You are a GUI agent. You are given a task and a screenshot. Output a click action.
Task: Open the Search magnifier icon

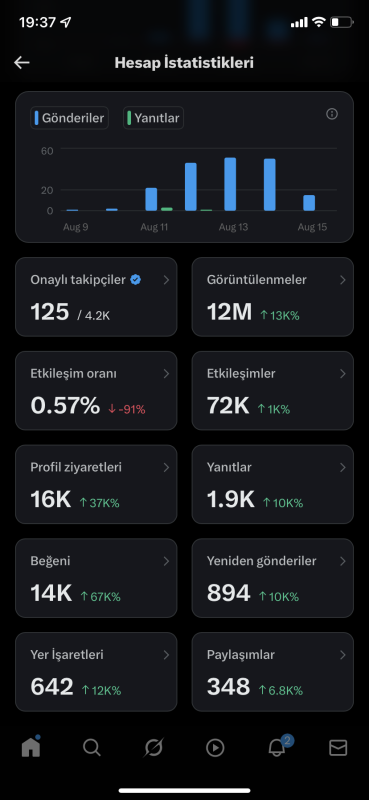click(x=92, y=748)
